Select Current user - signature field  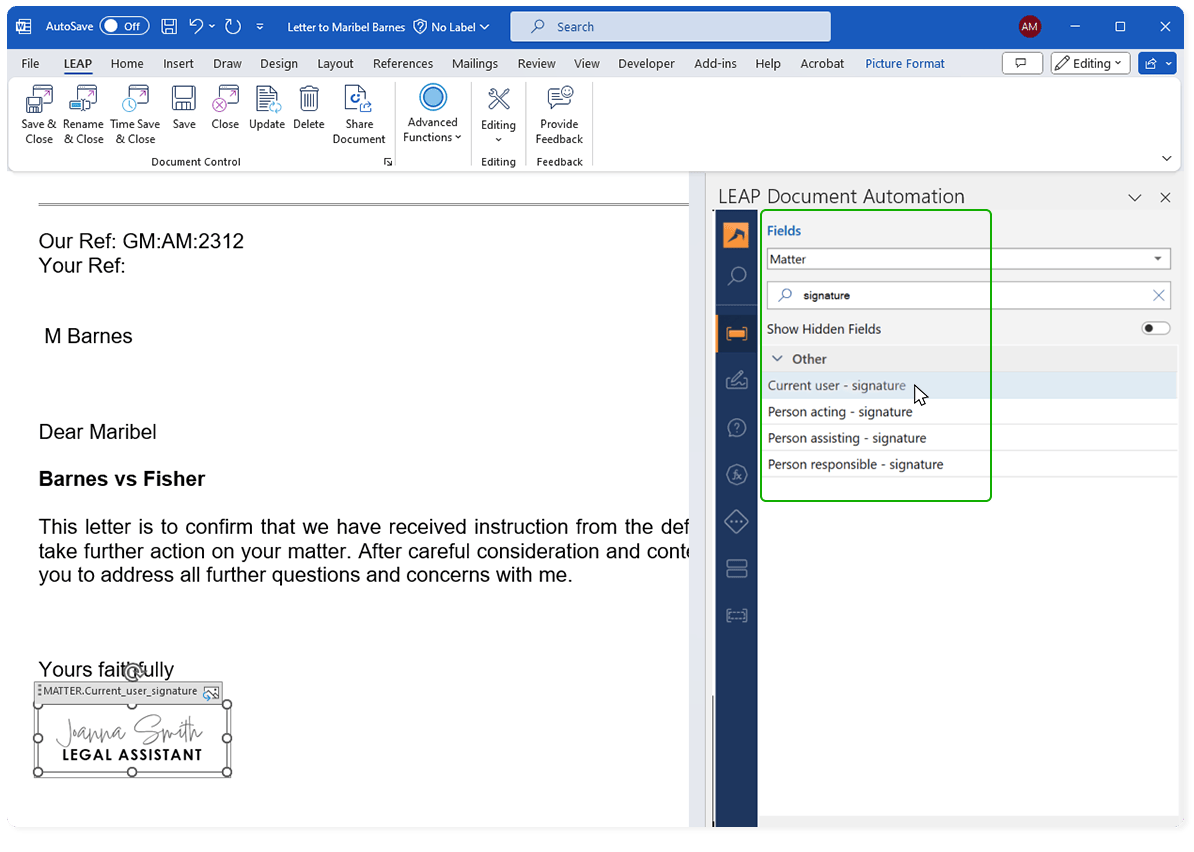point(969,385)
